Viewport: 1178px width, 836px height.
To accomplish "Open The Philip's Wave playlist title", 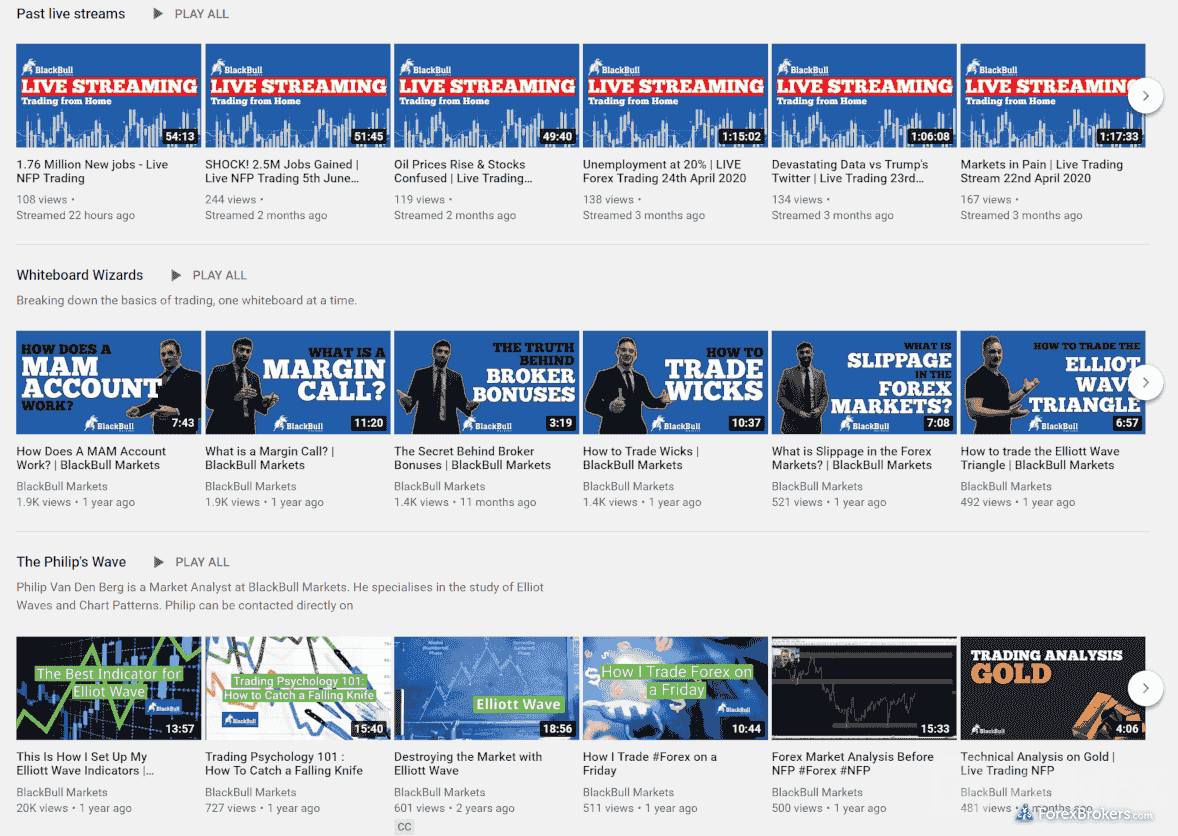I will [73, 562].
